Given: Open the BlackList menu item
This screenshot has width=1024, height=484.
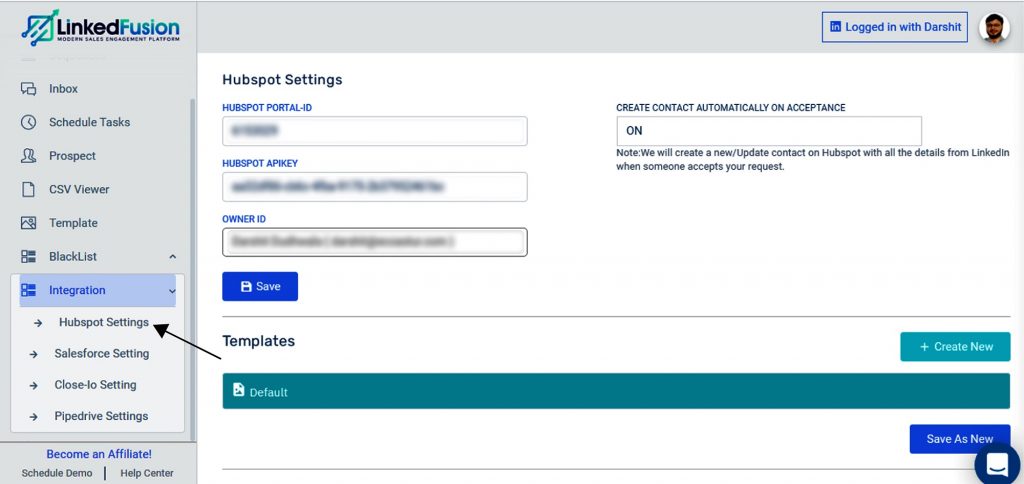Looking at the screenshot, I should (x=73, y=257).
